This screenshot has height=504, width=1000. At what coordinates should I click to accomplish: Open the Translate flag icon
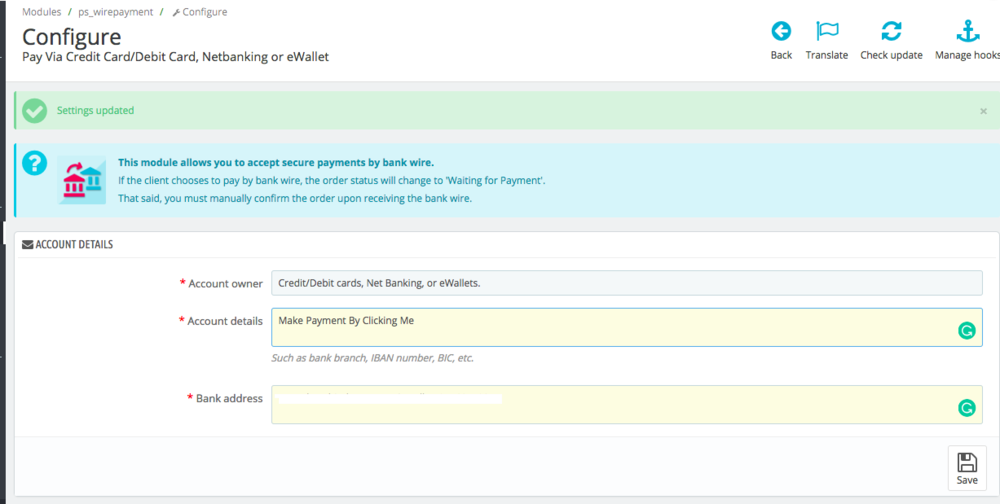(827, 31)
